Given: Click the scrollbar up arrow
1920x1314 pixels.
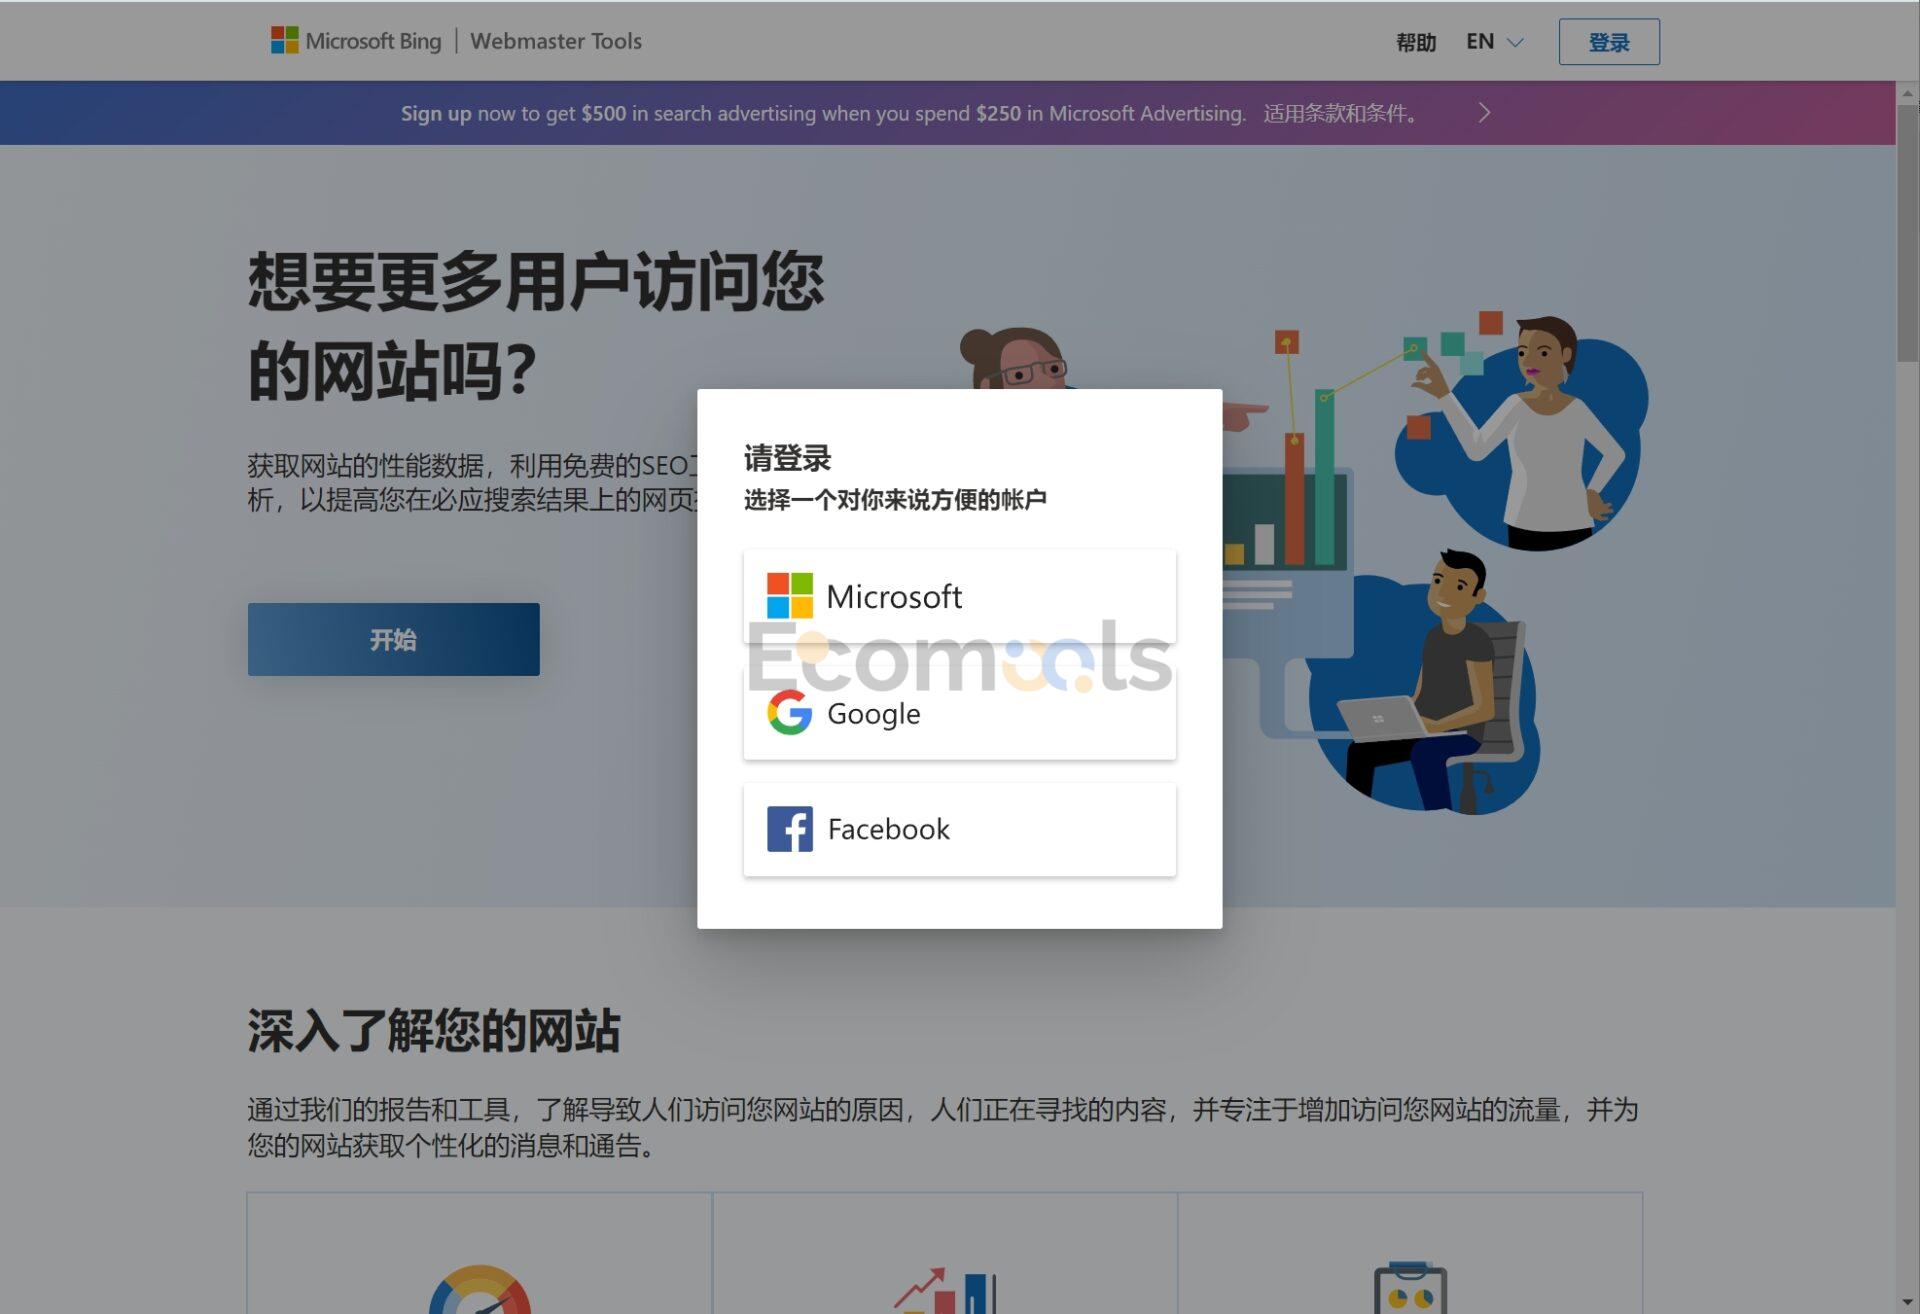Looking at the screenshot, I should click(1908, 93).
